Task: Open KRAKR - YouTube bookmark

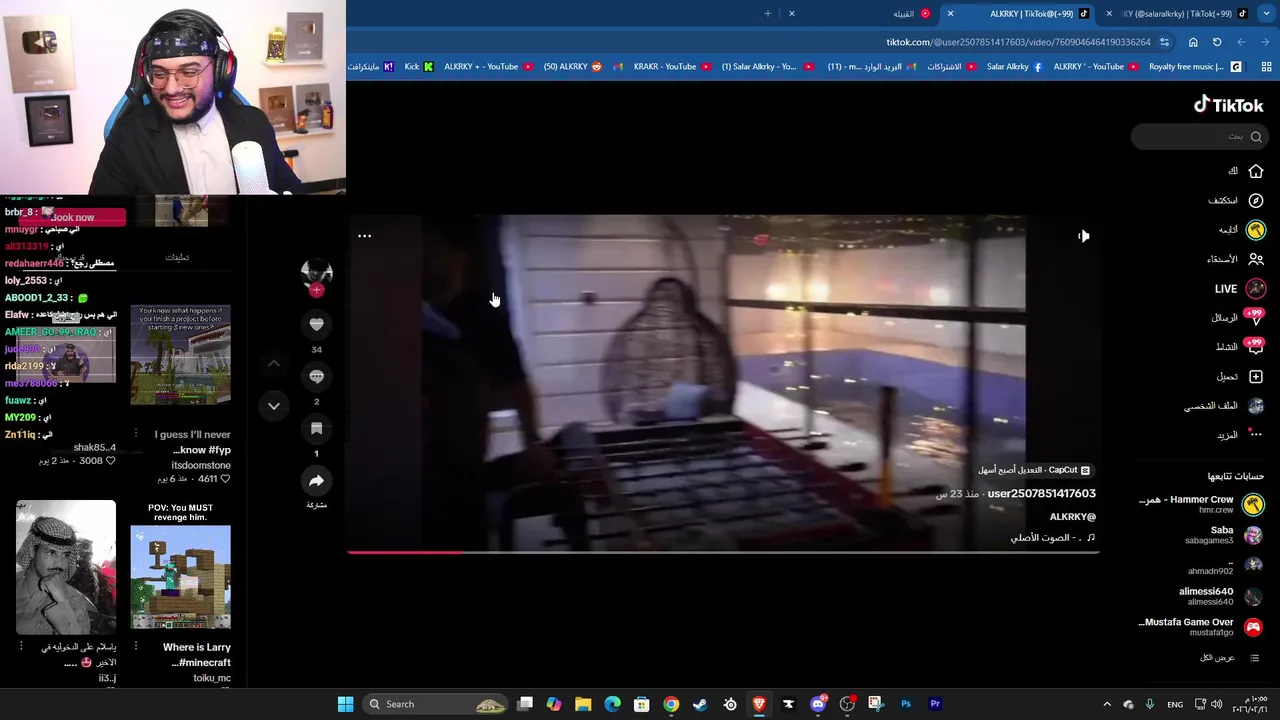Action: [x=672, y=67]
